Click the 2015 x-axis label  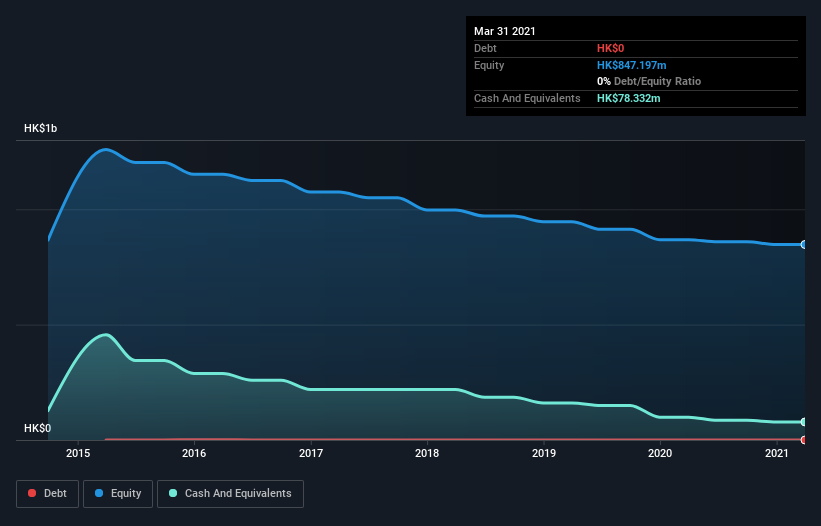(x=78, y=453)
